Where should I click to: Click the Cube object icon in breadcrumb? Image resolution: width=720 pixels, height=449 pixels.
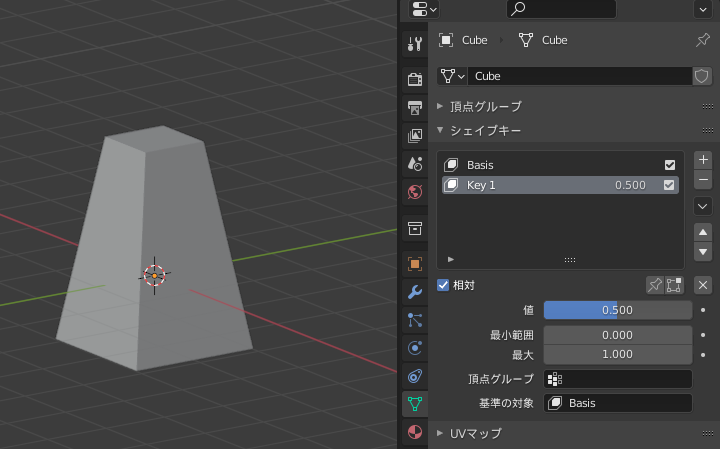(446, 40)
